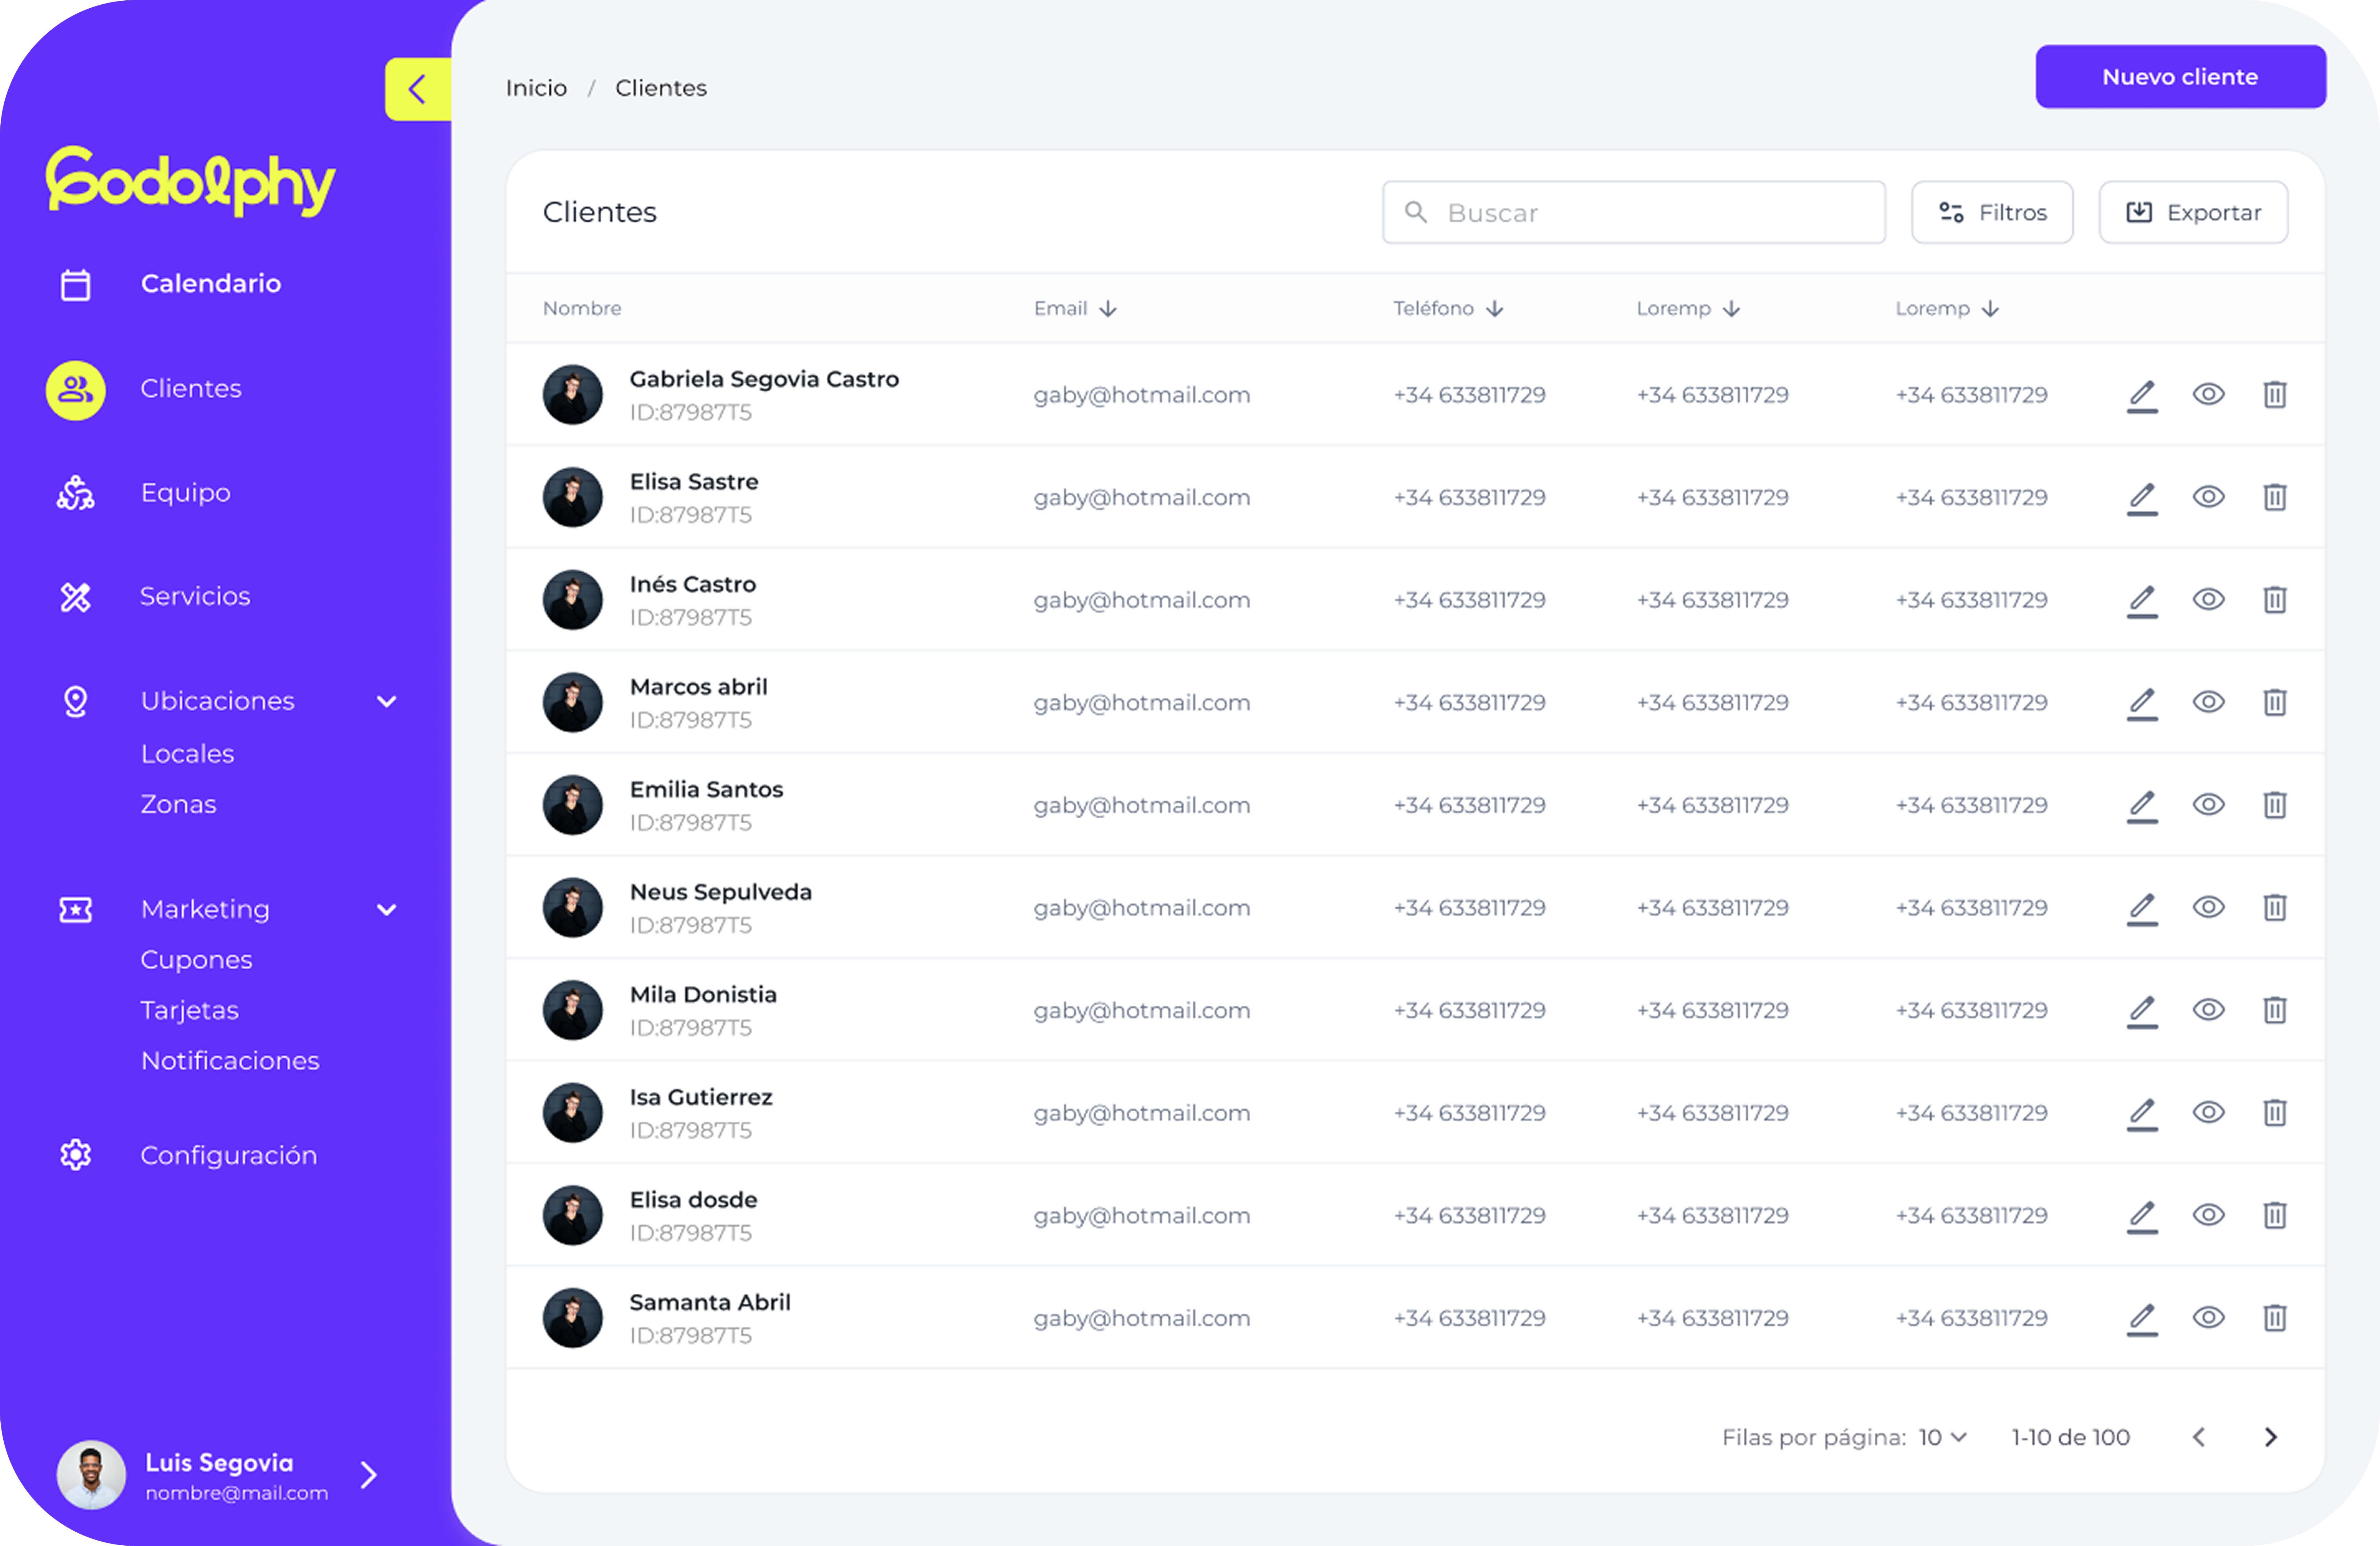Click the yellow Clientes people icon
The width and height of the screenshot is (2380, 1546).
(x=76, y=390)
